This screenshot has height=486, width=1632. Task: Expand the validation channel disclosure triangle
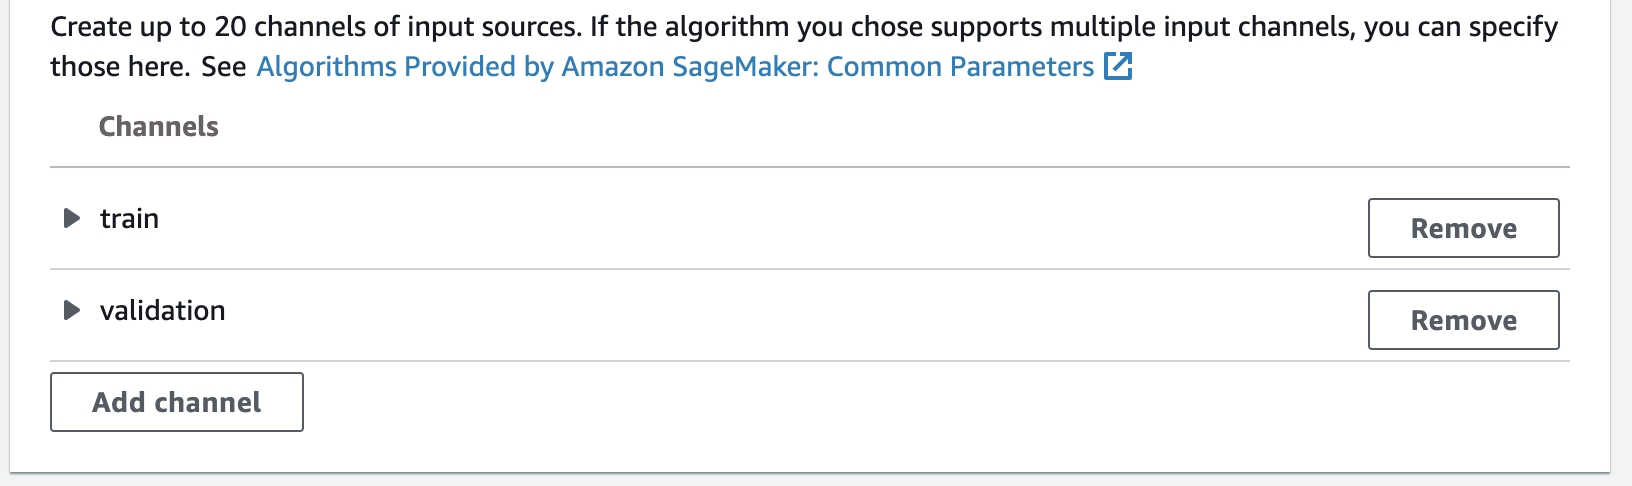[71, 310]
